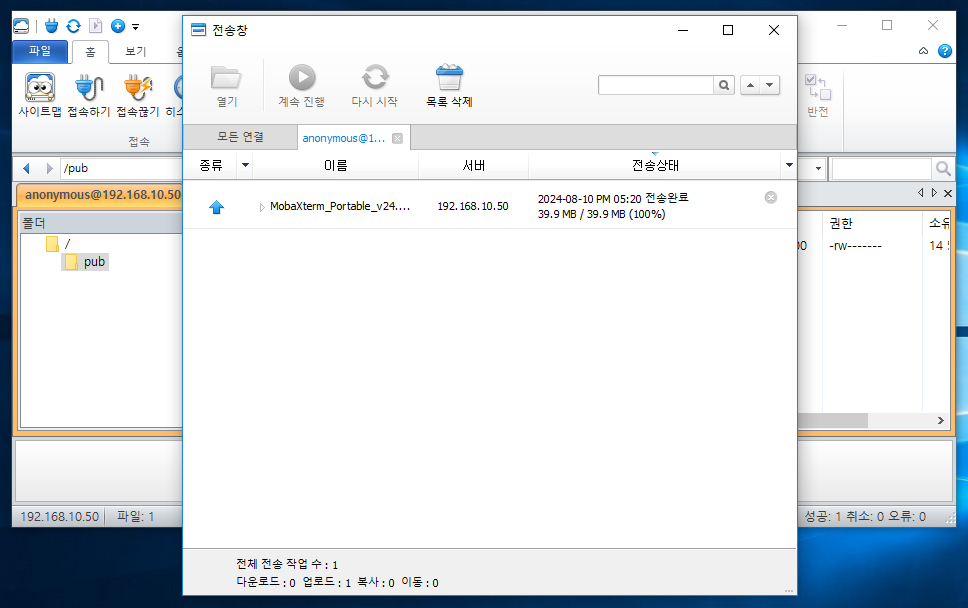The height and width of the screenshot is (608, 968).
Task: Click the quick-access refresh icon
Action: (73, 26)
